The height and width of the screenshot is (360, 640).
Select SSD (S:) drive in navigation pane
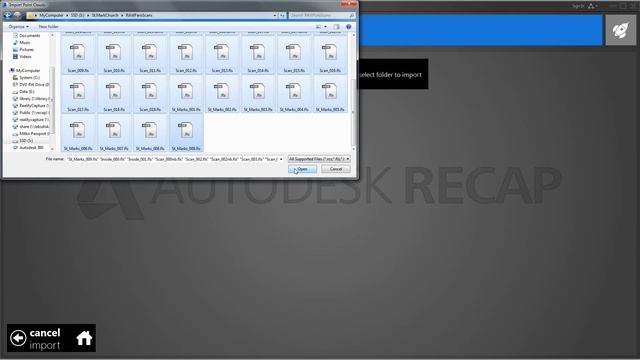[26, 140]
